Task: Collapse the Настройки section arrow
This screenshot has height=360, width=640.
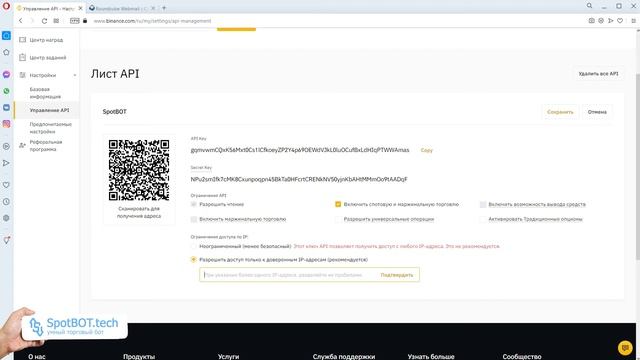Action: tap(75, 76)
